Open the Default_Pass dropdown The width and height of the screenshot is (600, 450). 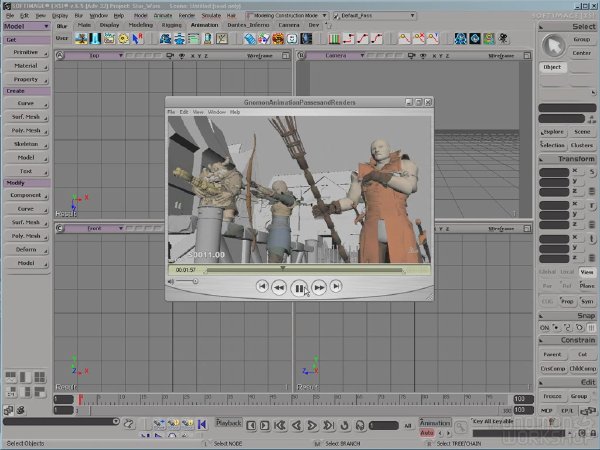pos(374,16)
